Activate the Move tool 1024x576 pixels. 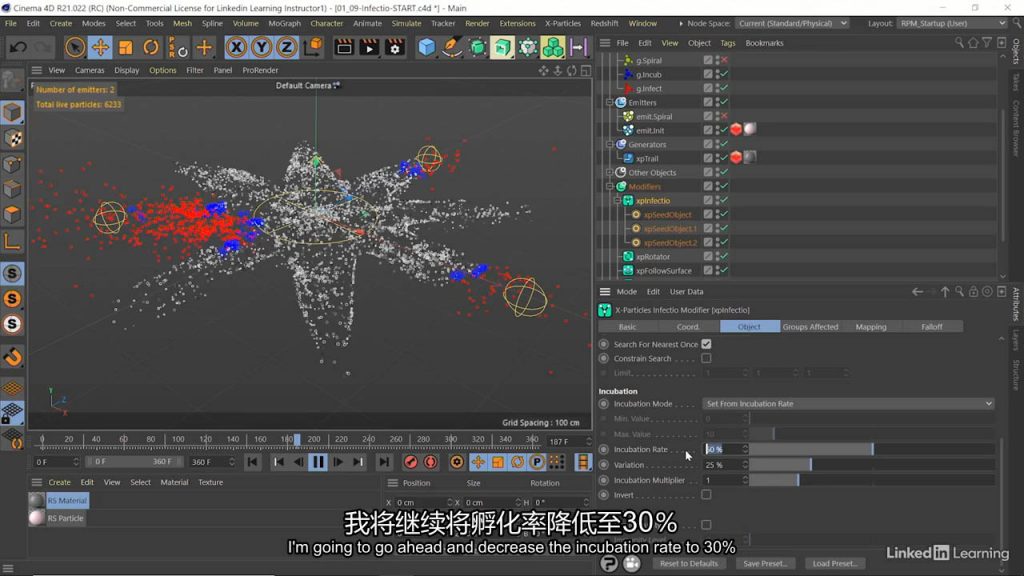click(x=100, y=48)
